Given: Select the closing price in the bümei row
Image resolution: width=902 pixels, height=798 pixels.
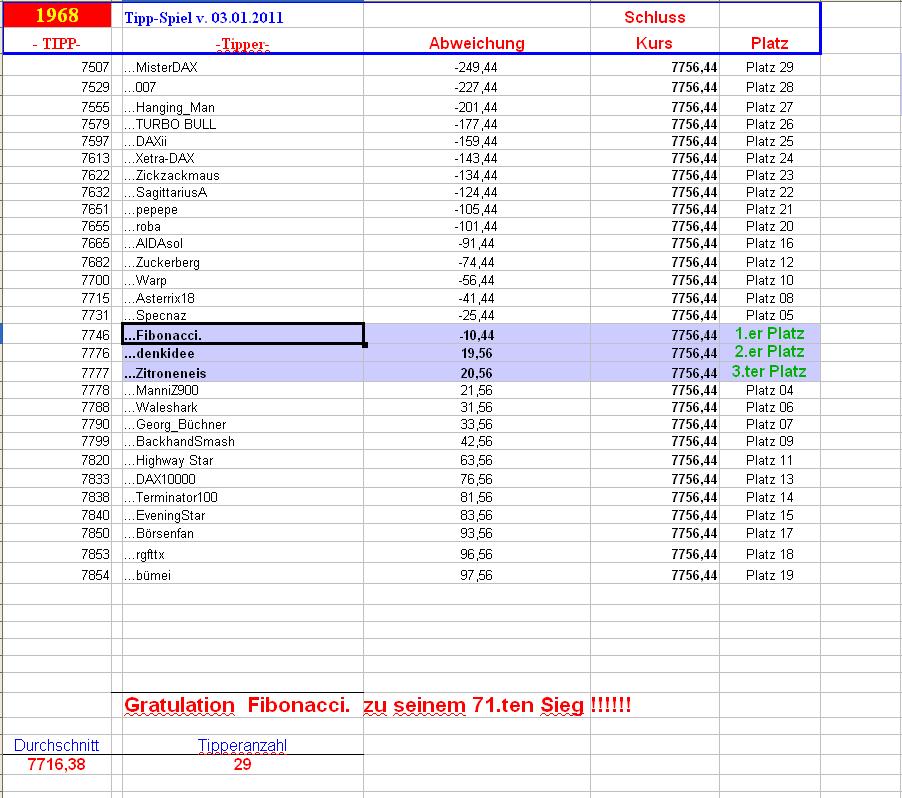Looking at the screenshot, I should [694, 575].
